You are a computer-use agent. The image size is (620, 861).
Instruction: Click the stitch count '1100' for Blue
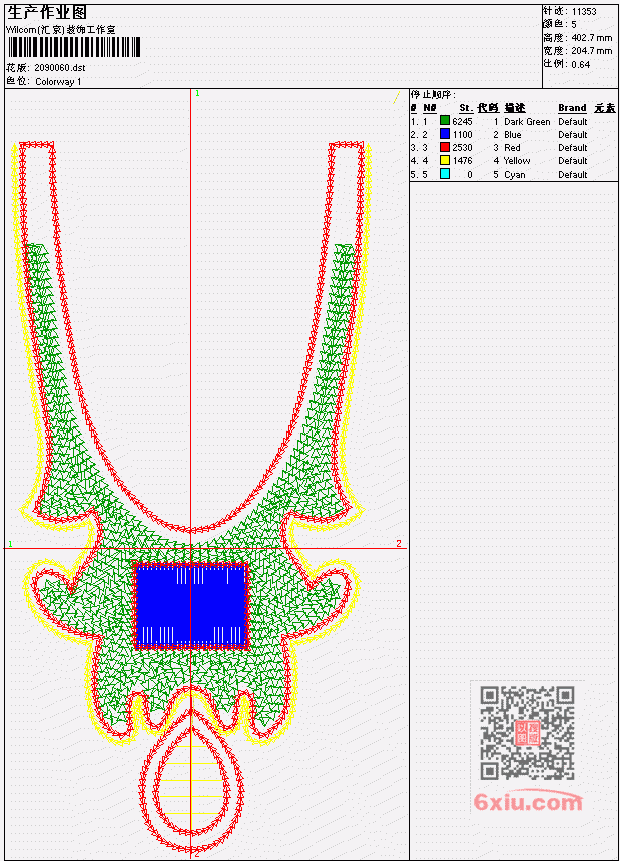pos(462,135)
